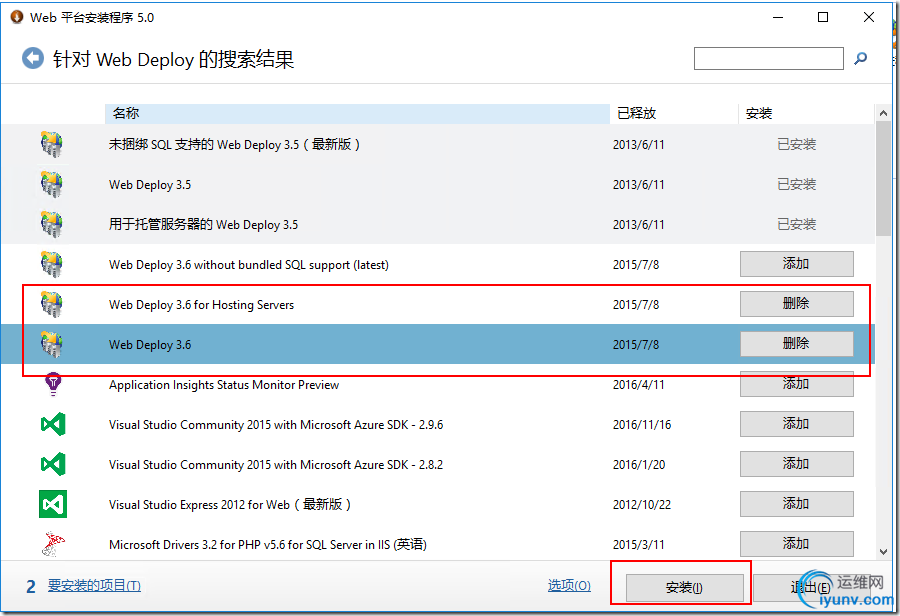Select 用于托管服务器的 Web Deploy 3.5 text

tap(203, 224)
